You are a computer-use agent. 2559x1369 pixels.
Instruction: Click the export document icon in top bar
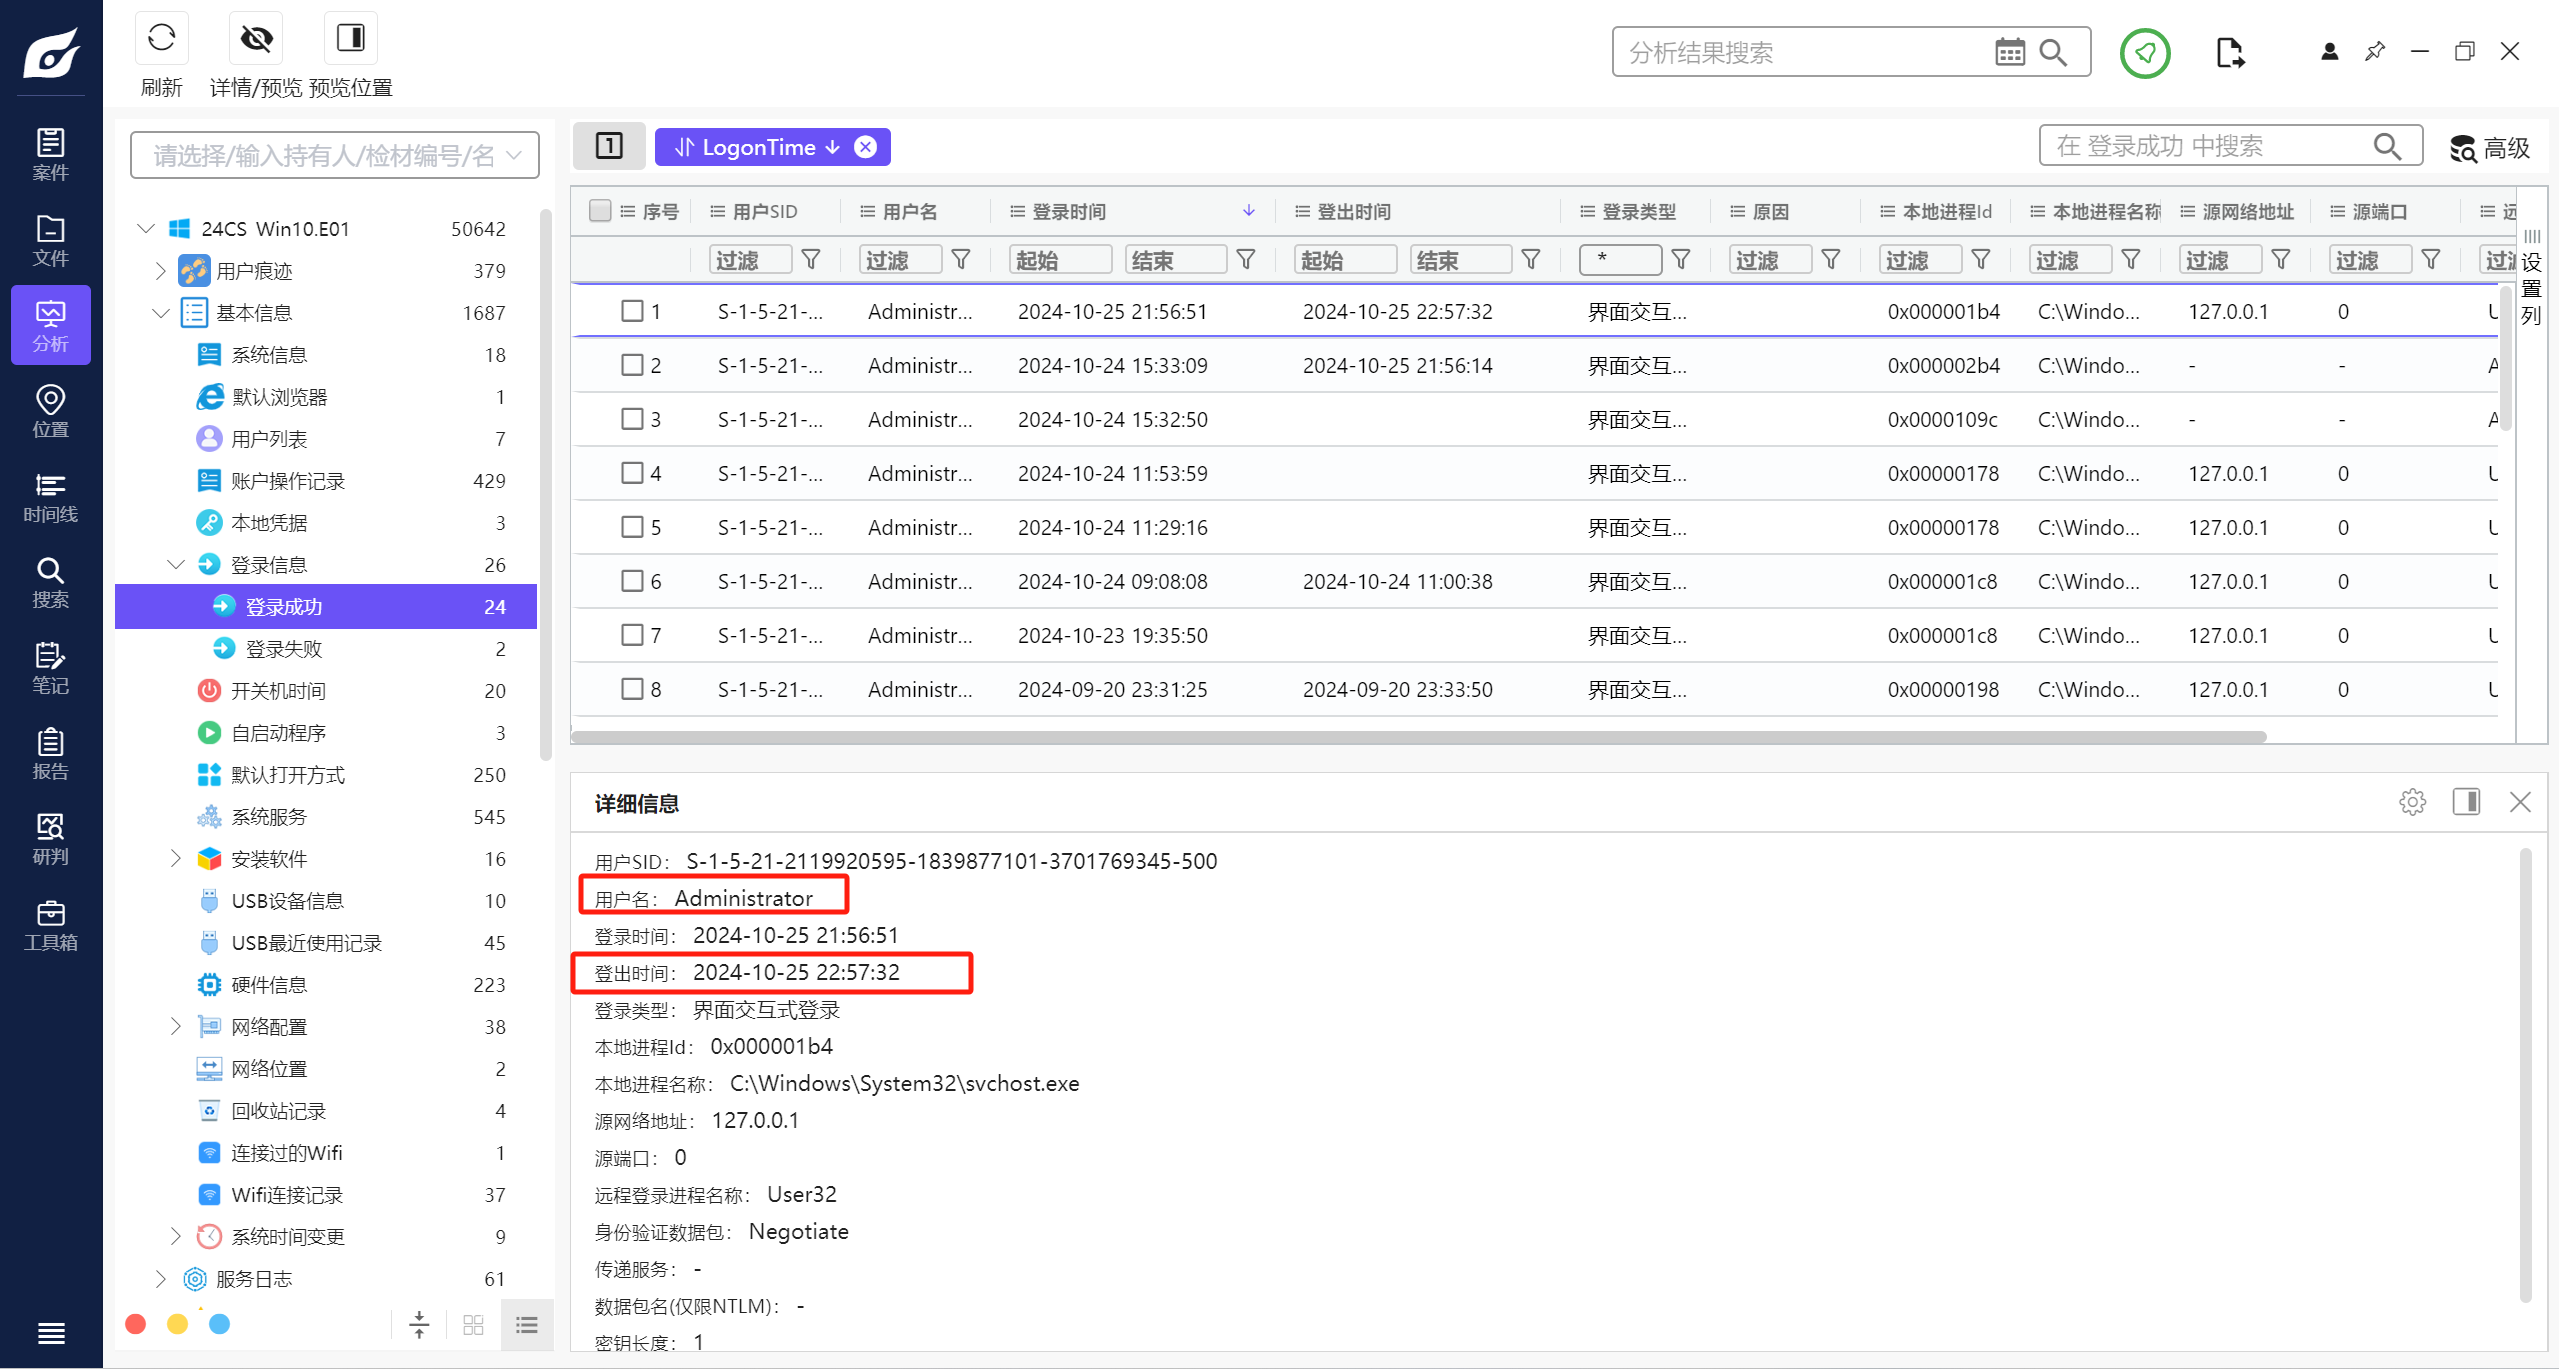pyautogui.click(x=2229, y=52)
